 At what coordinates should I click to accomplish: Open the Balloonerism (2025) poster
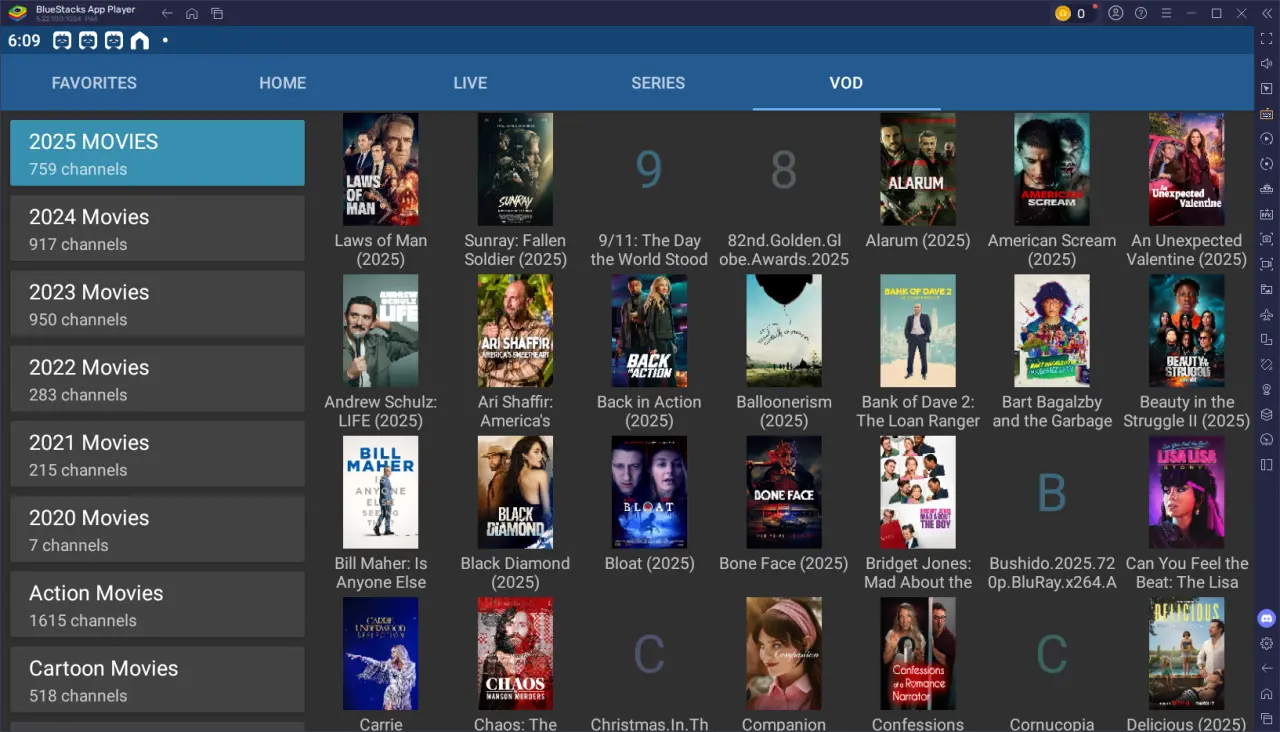[784, 331]
